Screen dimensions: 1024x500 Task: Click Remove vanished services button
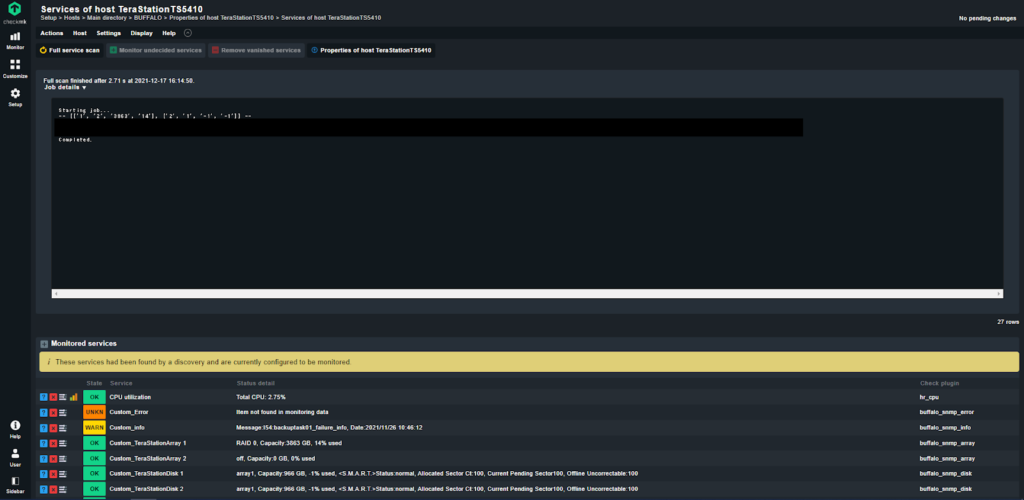(256, 50)
